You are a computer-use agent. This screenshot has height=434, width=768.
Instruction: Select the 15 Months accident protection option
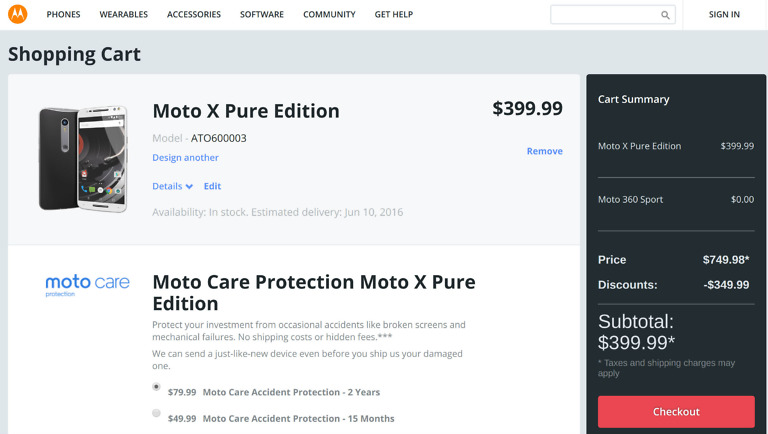click(156, 413)
